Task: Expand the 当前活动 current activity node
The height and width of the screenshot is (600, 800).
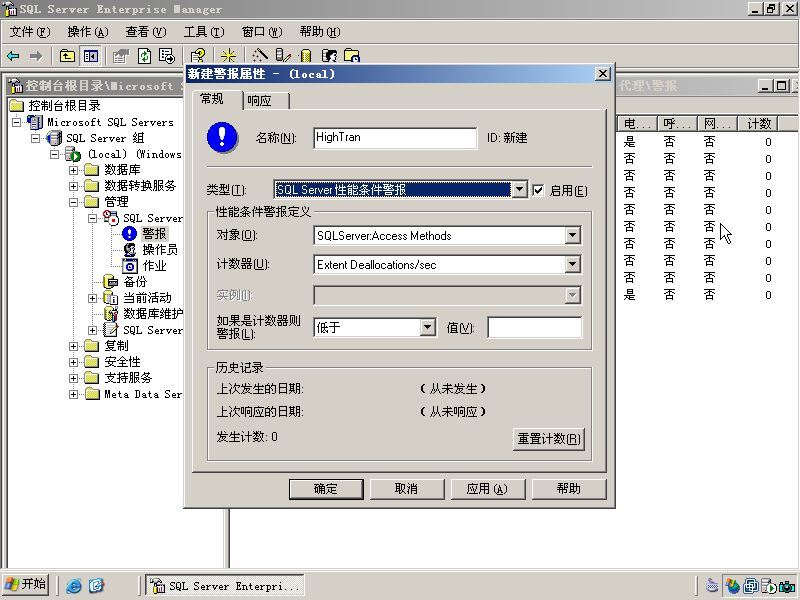Action: click(92, 298)
